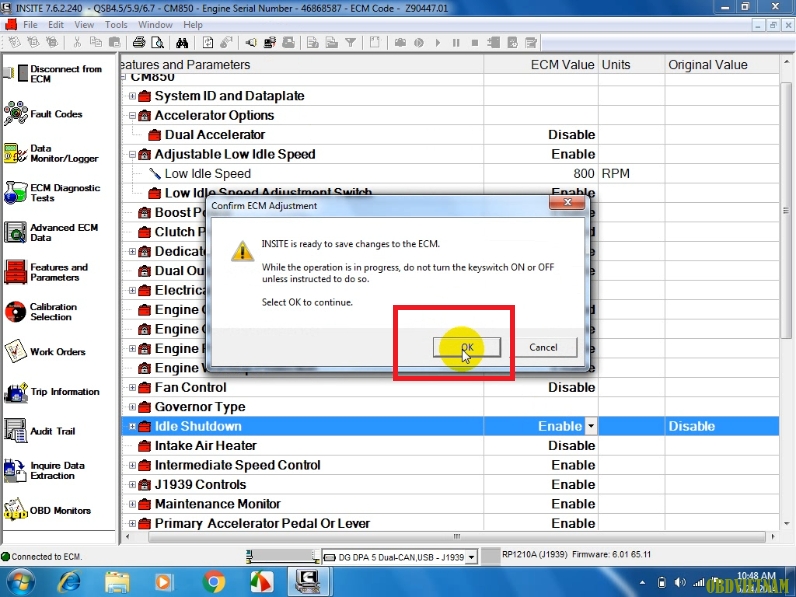The height and width of the screenshot is (597, 796).
Task: Click the ECM Value column header
Action: point(541,65)
